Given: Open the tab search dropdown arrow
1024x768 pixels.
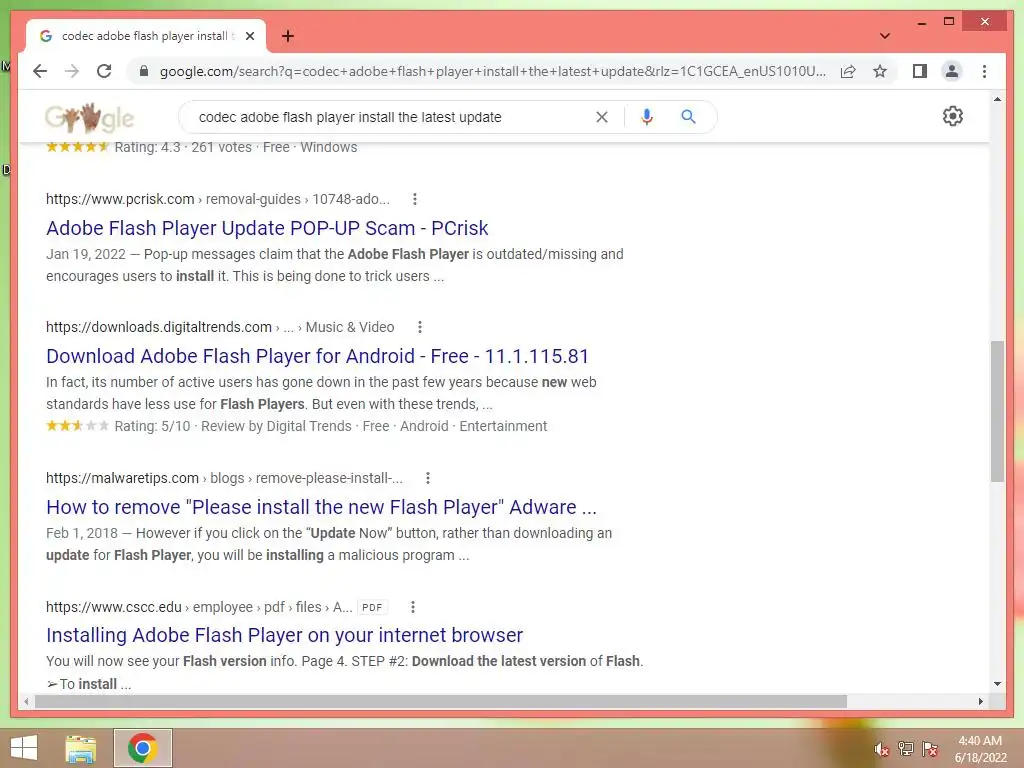Looking at the screenshot, I should tap(884, 36).
